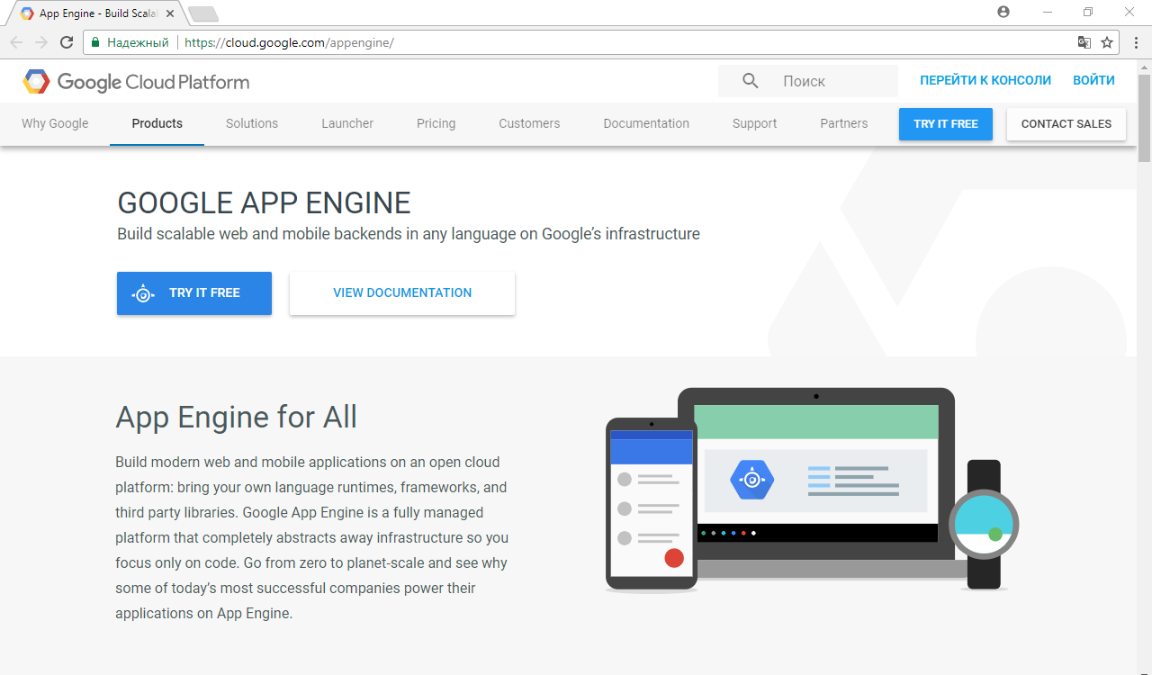Click the search magnifier icon
This screenshot has height=675, width=1152.
tap(749, 81)
